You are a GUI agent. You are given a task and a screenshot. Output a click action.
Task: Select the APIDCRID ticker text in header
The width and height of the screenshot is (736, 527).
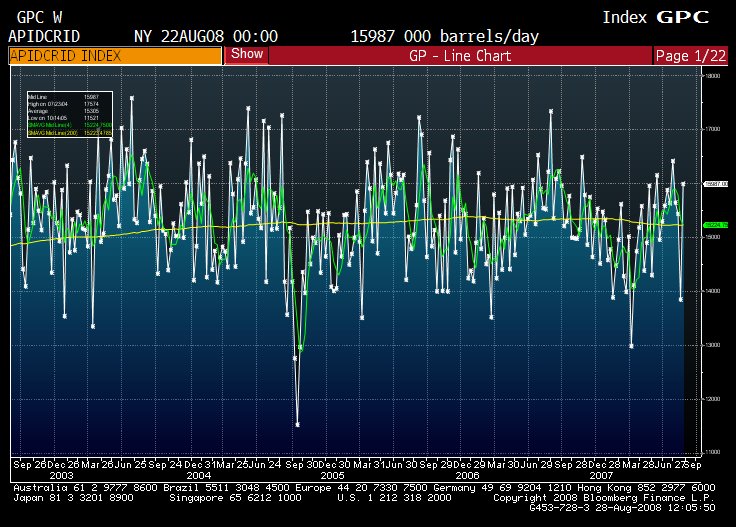click(44, 36)
